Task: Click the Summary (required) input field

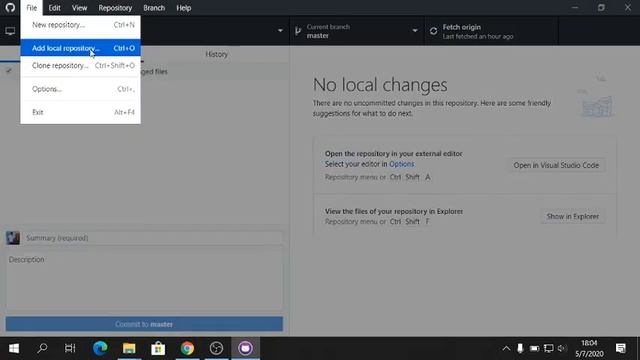Action: (153, 238)
